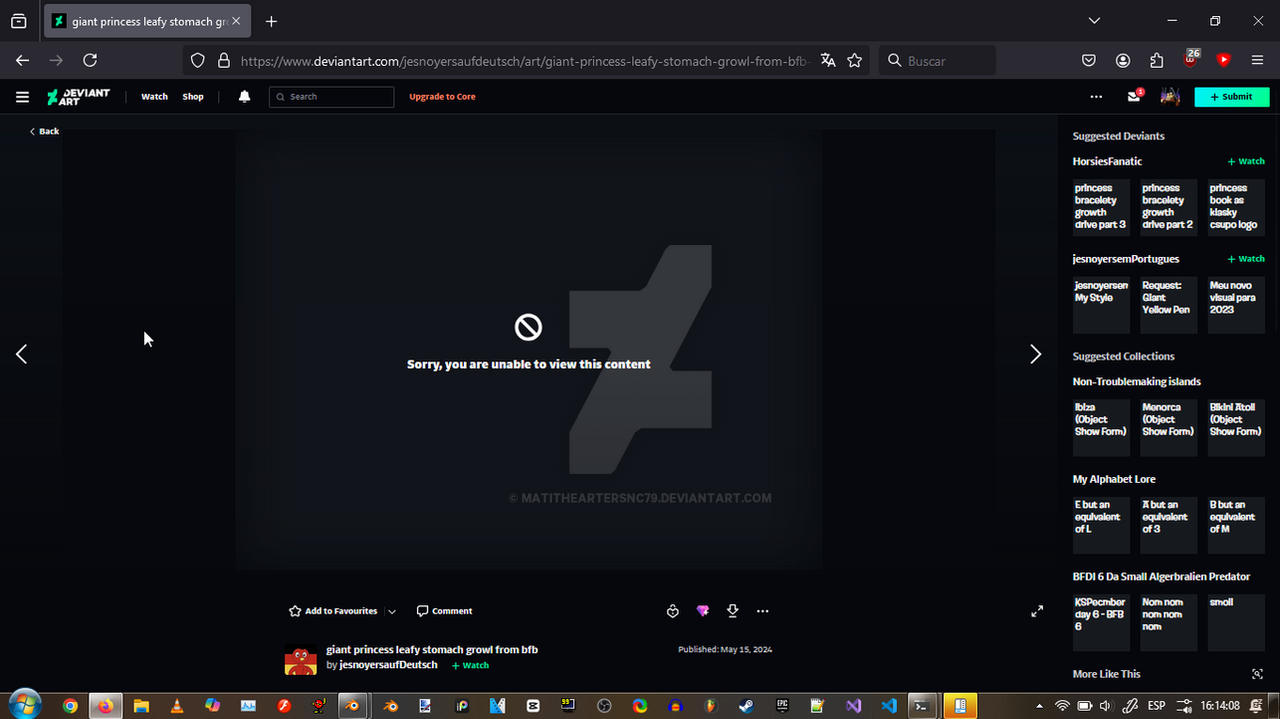The image size is (1280, 719).
Task: Open 'Ibiza (Object Show Form)' thumbnail
Action: coord(1101,428)
